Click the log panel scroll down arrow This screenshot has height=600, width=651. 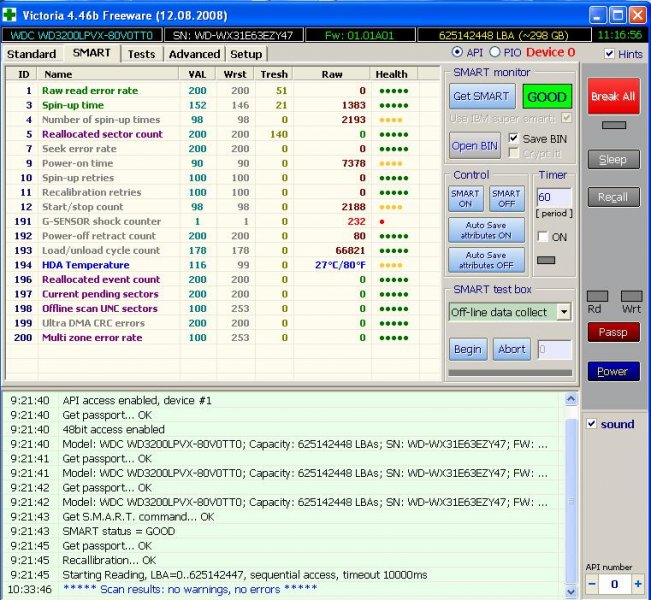pos(571,592)
